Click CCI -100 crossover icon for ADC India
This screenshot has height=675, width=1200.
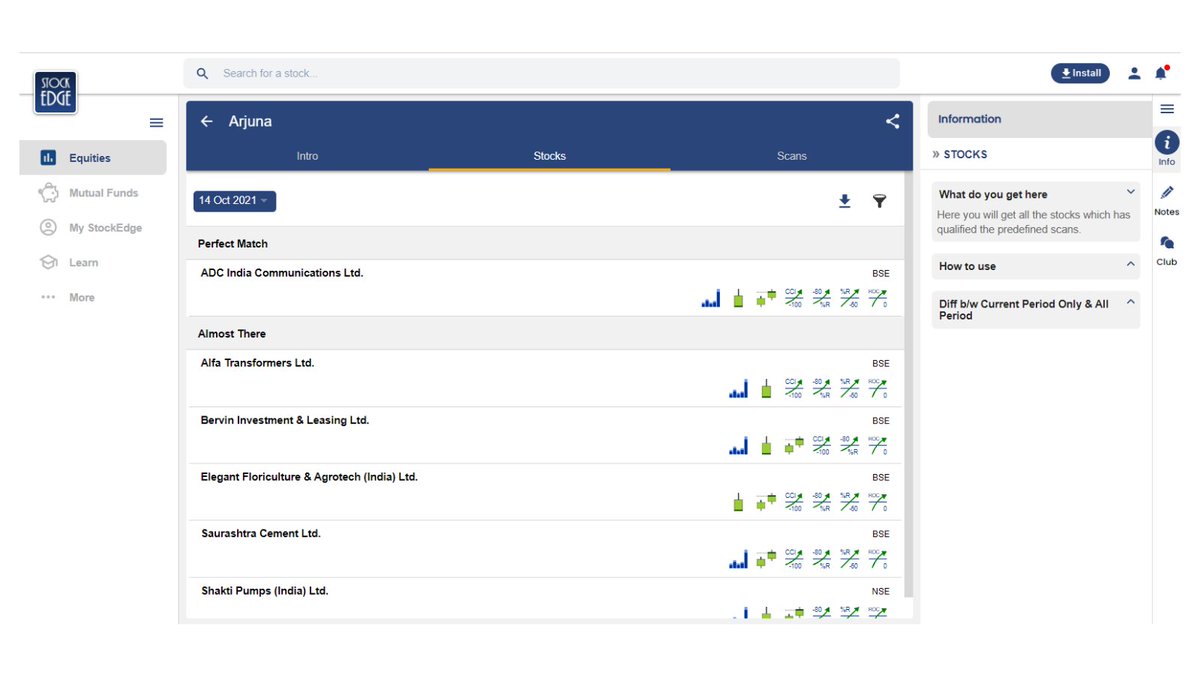793,298
